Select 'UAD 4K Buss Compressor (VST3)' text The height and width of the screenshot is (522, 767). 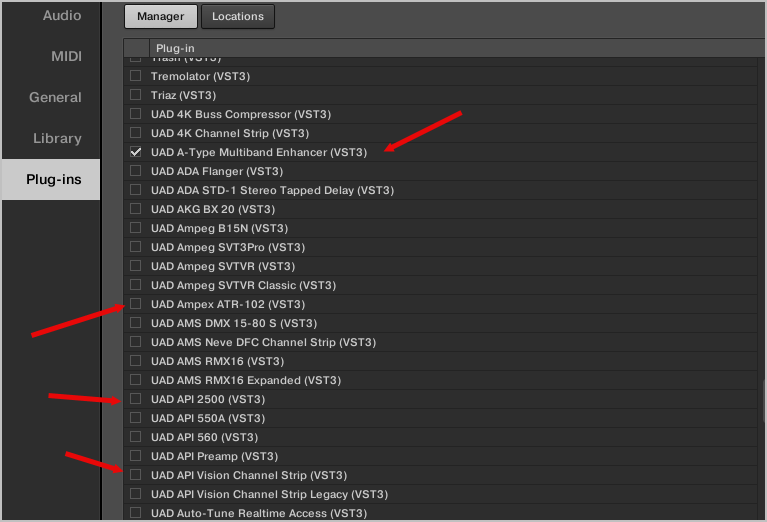(x=241, y=114)
